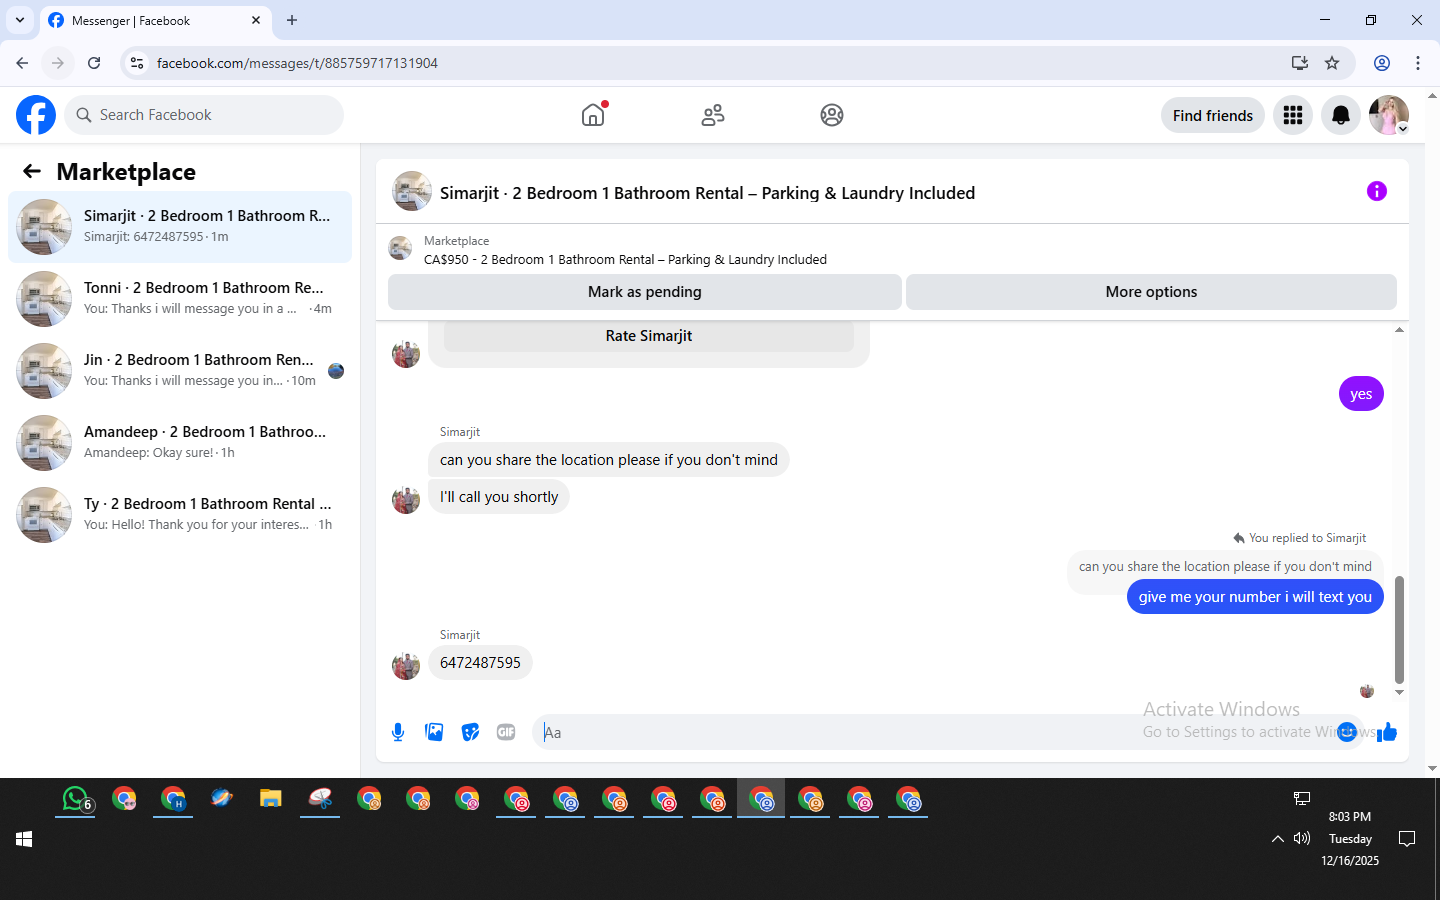1440x900 pixels.
Task: Open the Jin conversation
Action: tap(180, 371)
